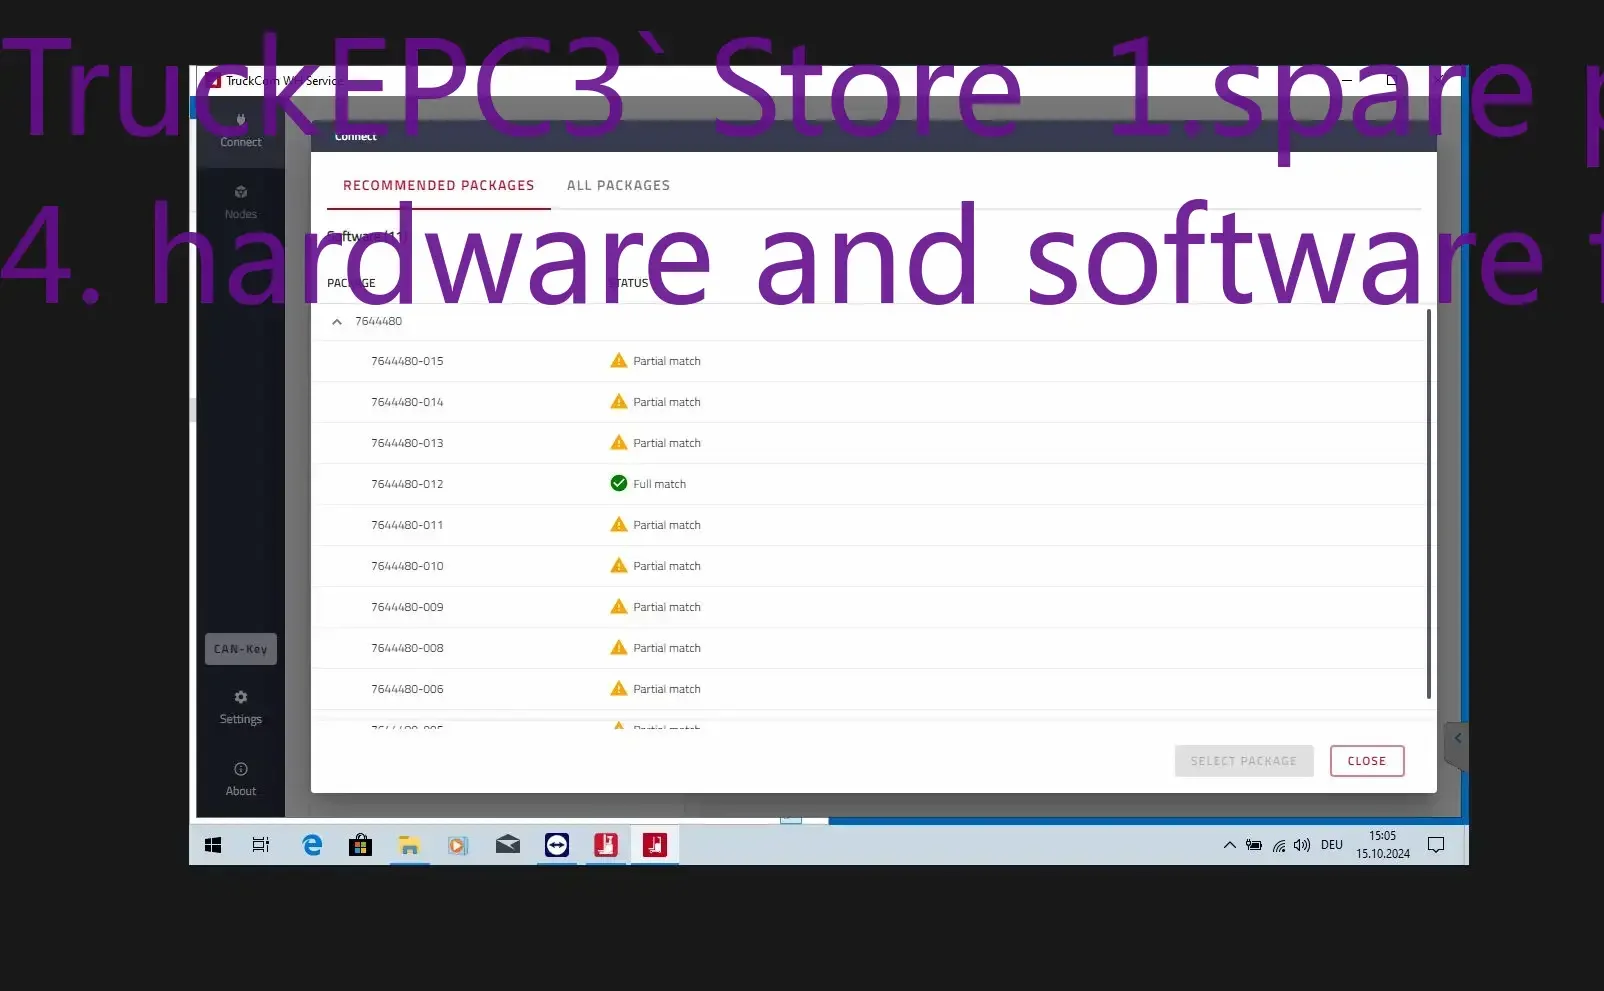Open TeamViewer from the taskbar
Image resolution: width=1604 pixels, height=991 pixels.
click(x=557, y=846)
